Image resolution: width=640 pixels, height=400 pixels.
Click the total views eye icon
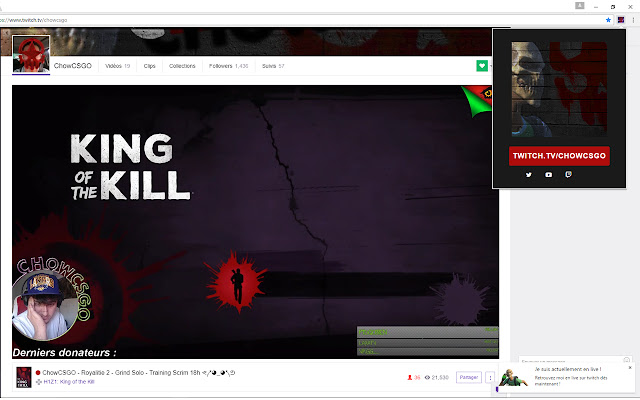point(427,378)
